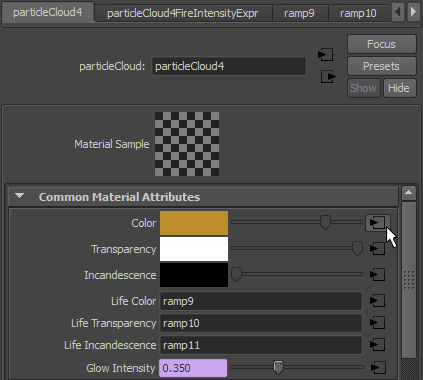This screenshot has width=423, height=380.
Task: Click the Show button
Action: pos(363,88)
